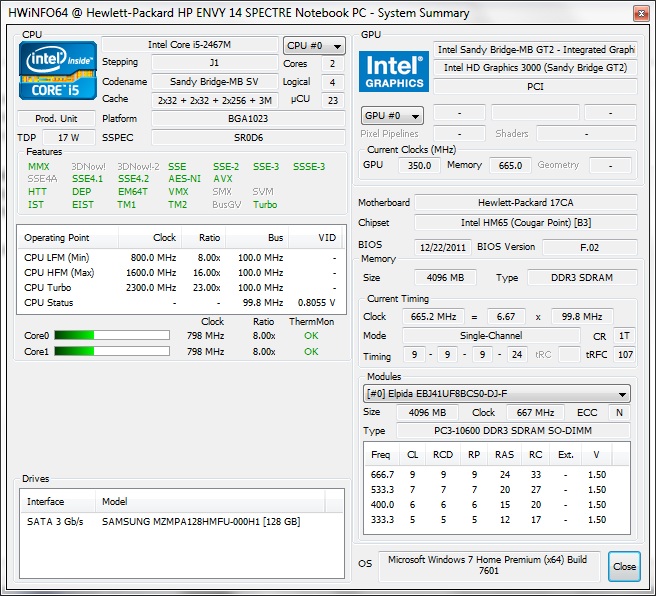Click the Intel Graphics logo
The height and width of the screenshot is (596, 656).
(x=394, y=71)
